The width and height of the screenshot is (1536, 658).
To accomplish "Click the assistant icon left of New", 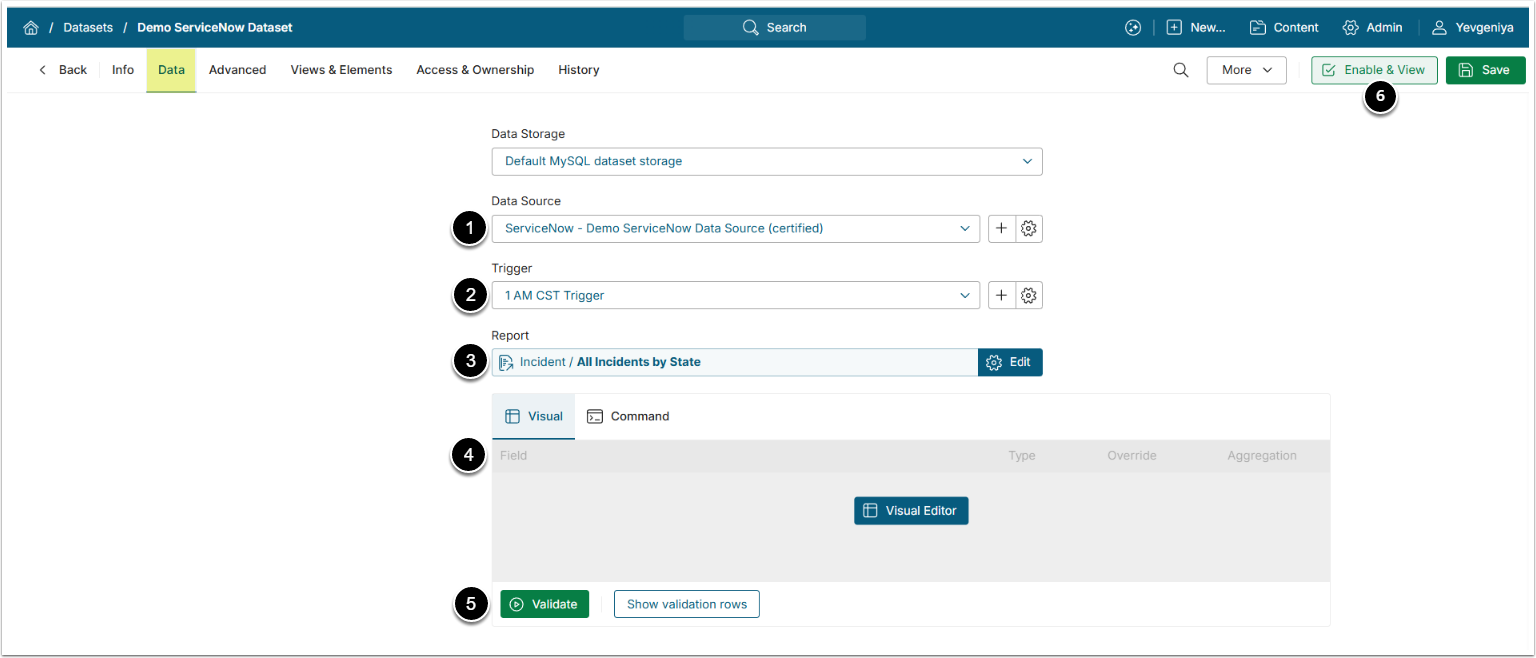I will (1133, 28).
